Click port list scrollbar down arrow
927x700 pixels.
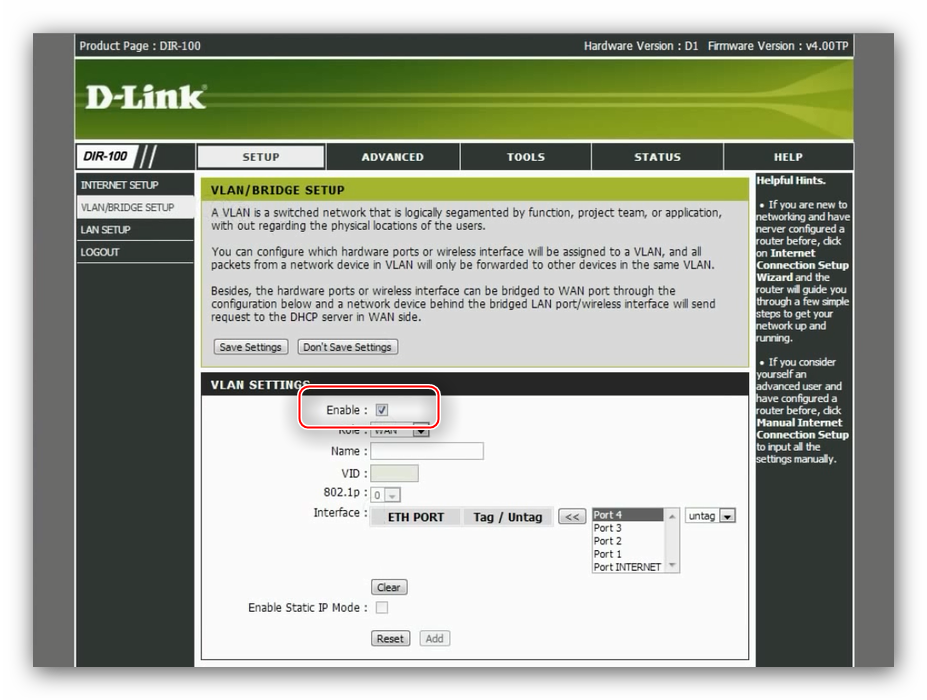point(672,566)
